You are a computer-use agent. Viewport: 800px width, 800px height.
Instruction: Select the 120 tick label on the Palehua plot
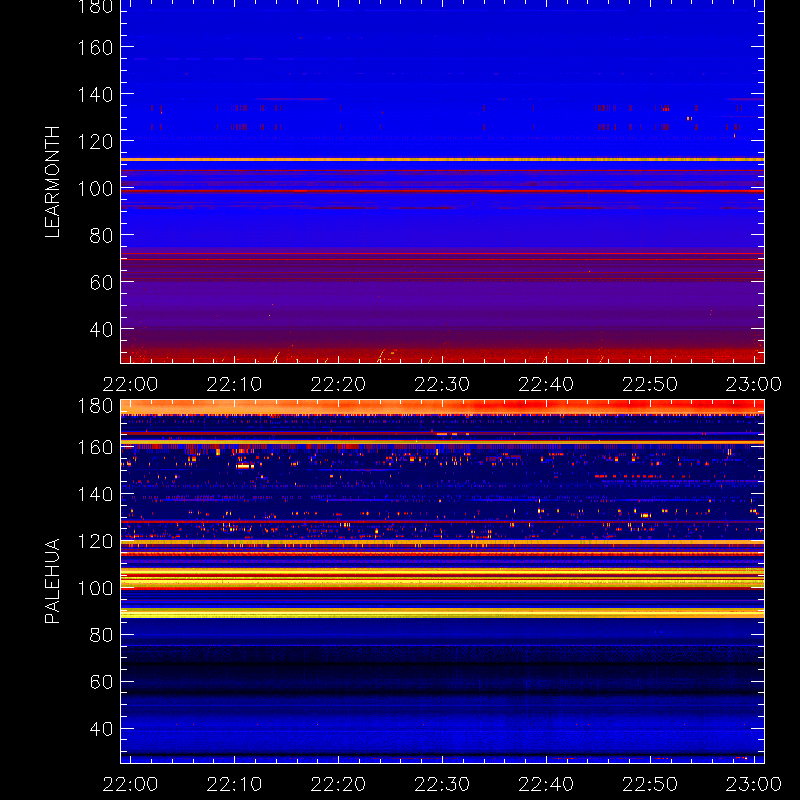(x=95, y=541)
